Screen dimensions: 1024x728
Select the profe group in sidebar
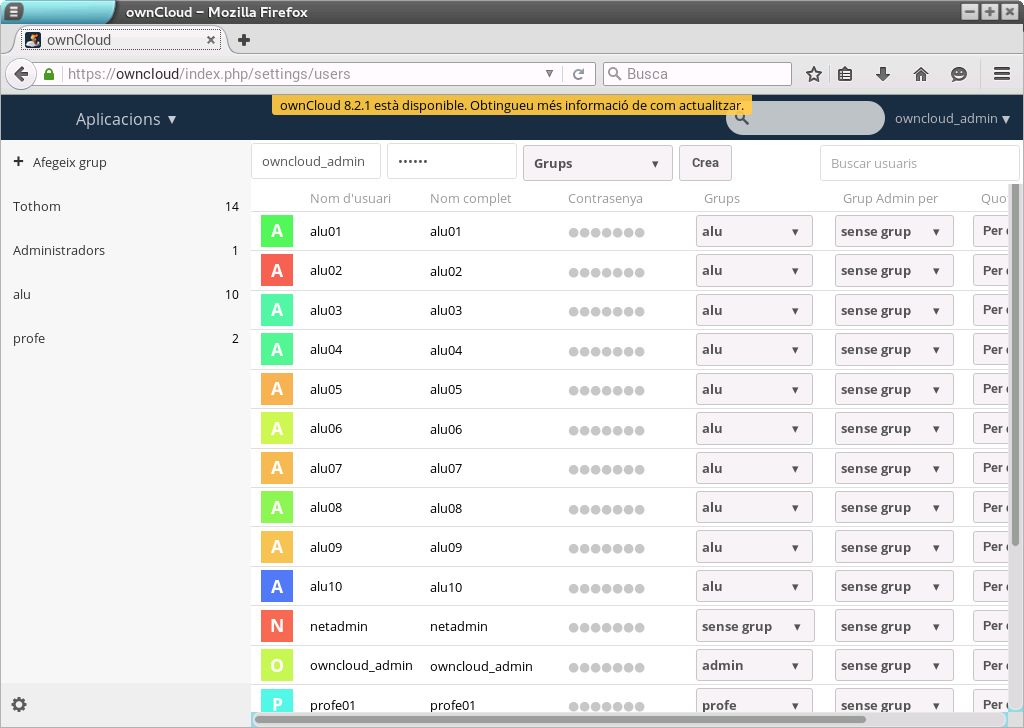29,338
